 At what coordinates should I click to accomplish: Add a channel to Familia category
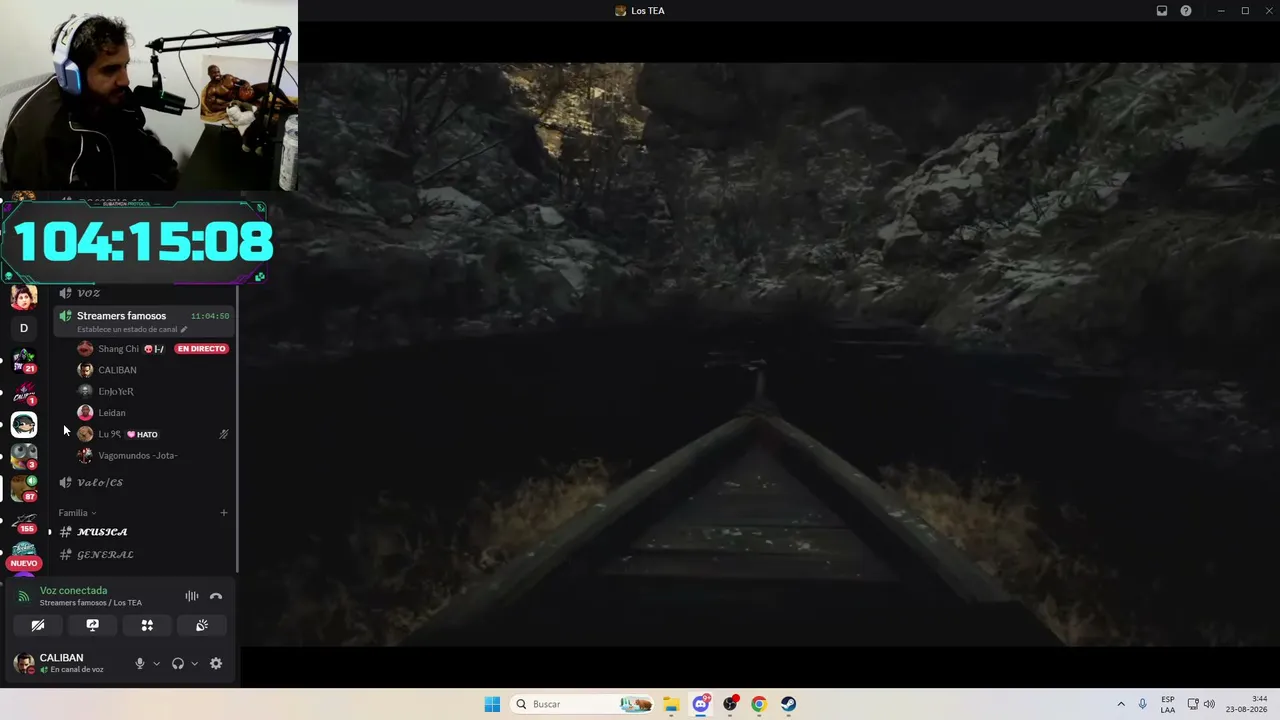point(224,513)
